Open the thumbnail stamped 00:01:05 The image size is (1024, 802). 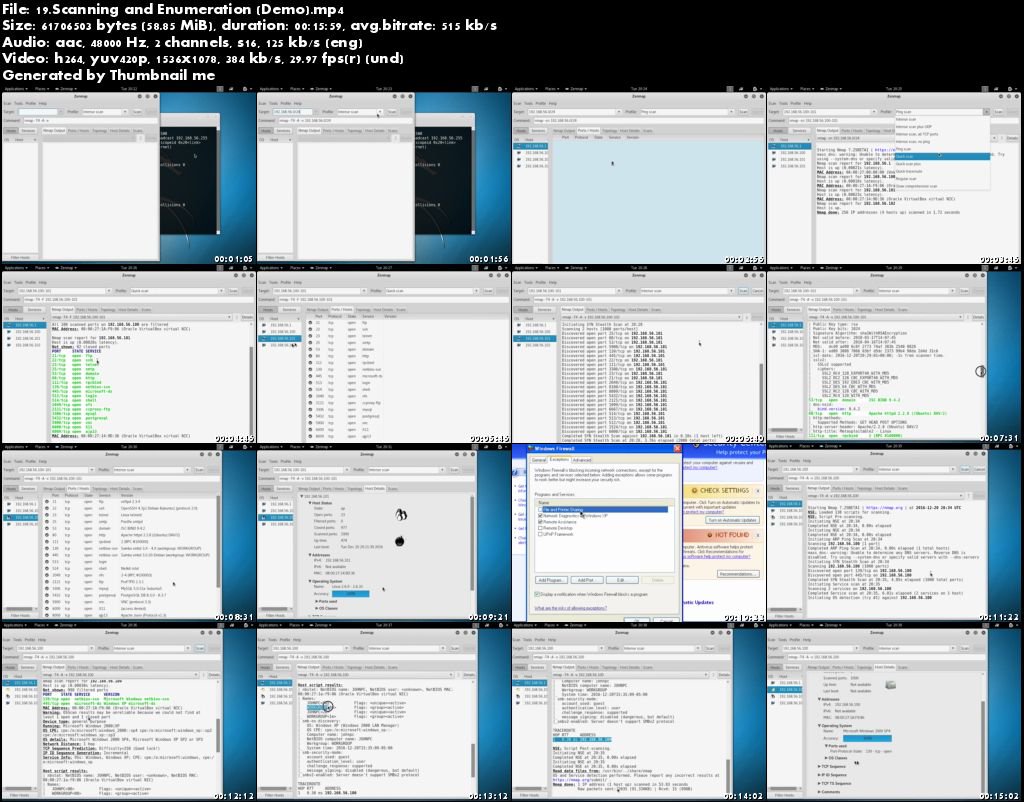coord(129,175)
